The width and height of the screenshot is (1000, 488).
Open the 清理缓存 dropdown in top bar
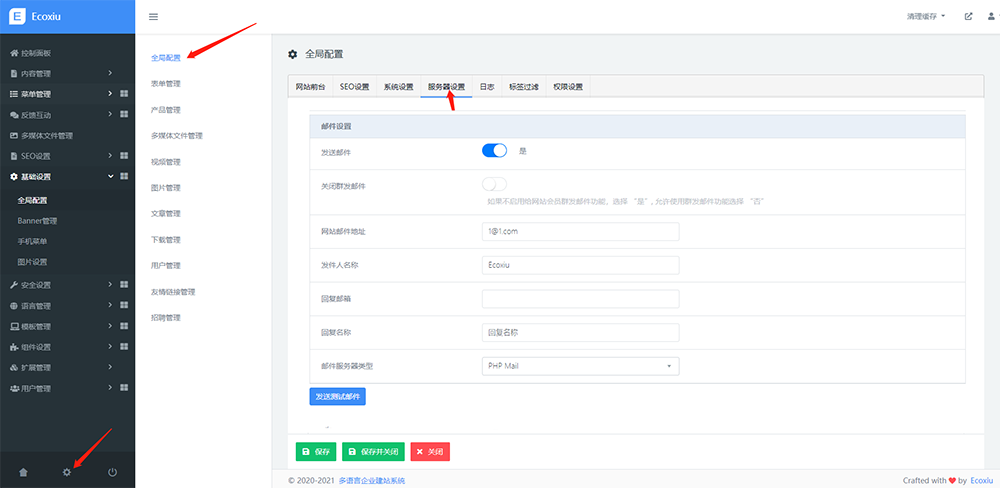tap(926, 17)
